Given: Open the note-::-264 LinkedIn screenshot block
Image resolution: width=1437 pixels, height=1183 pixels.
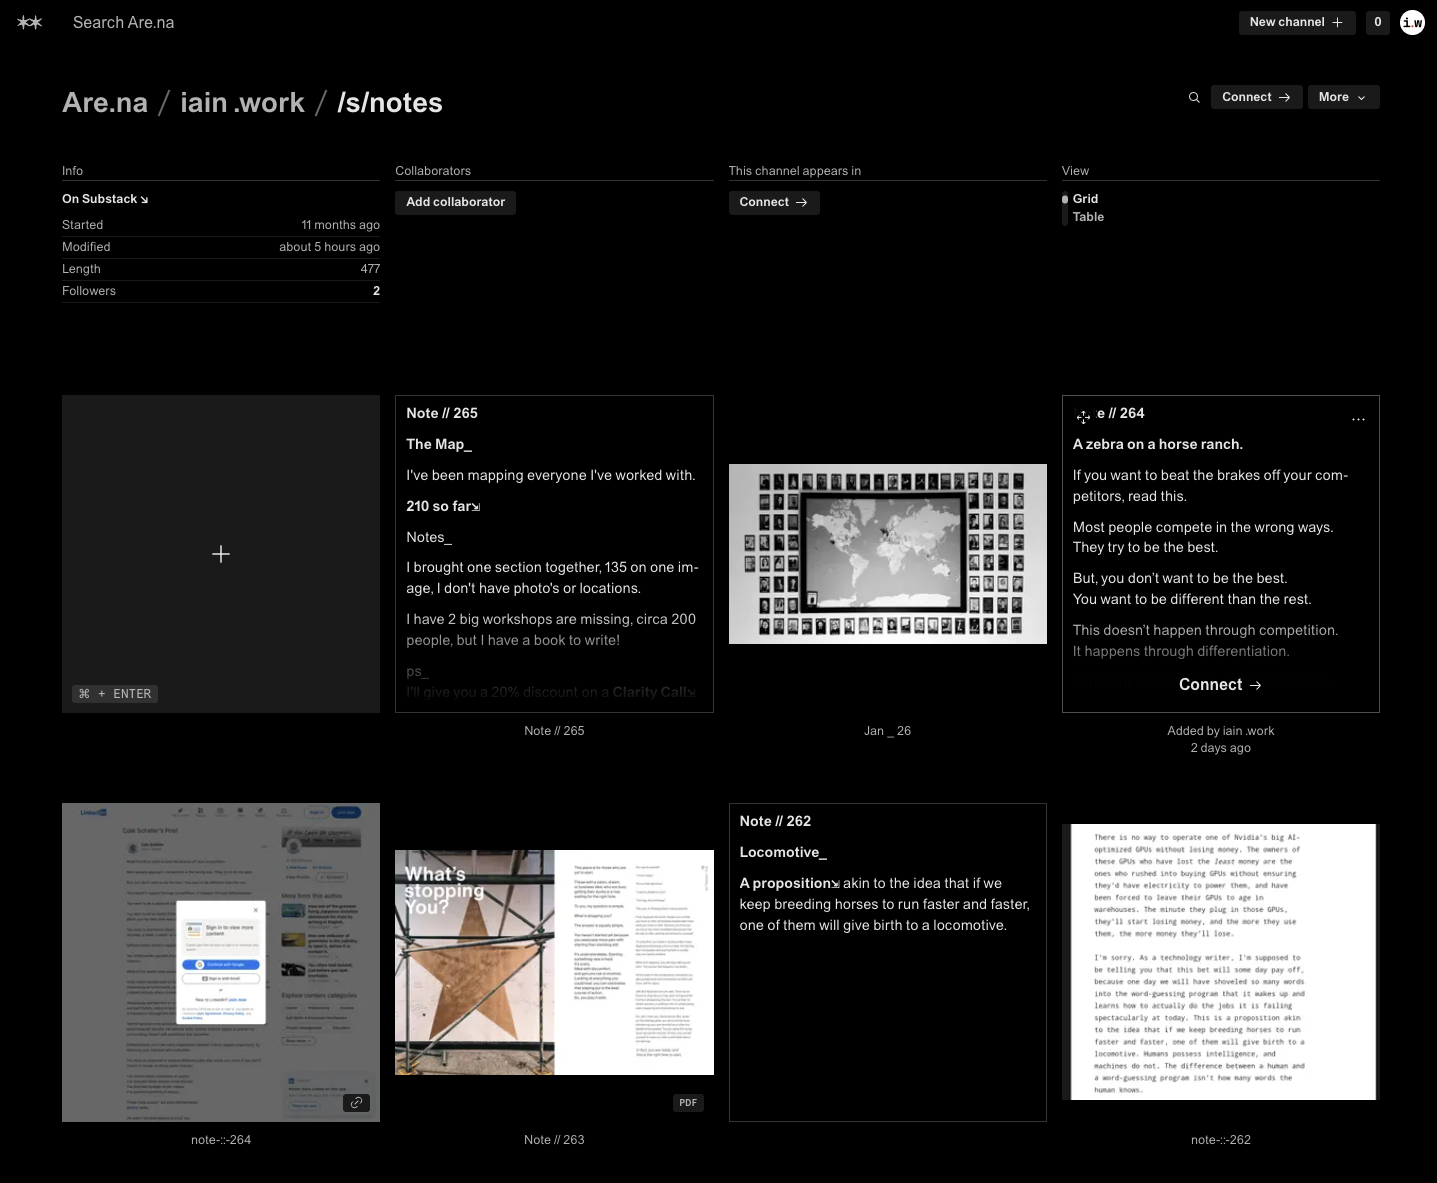Looking at the screenshot, I should (221, 962).
